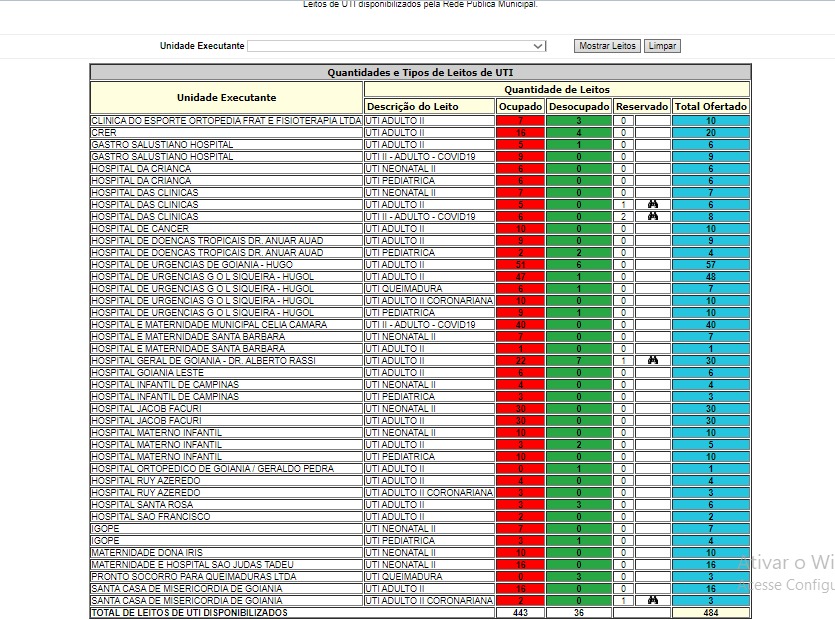Click the Limpar button
The height and width of the screenshot is (620, 835).
point(662,46)
